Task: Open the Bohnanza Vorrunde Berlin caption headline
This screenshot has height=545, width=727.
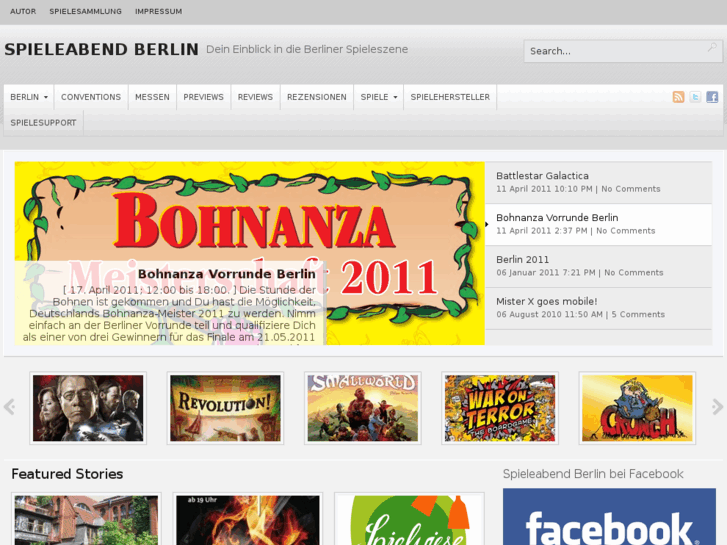Action: [227, 274]
